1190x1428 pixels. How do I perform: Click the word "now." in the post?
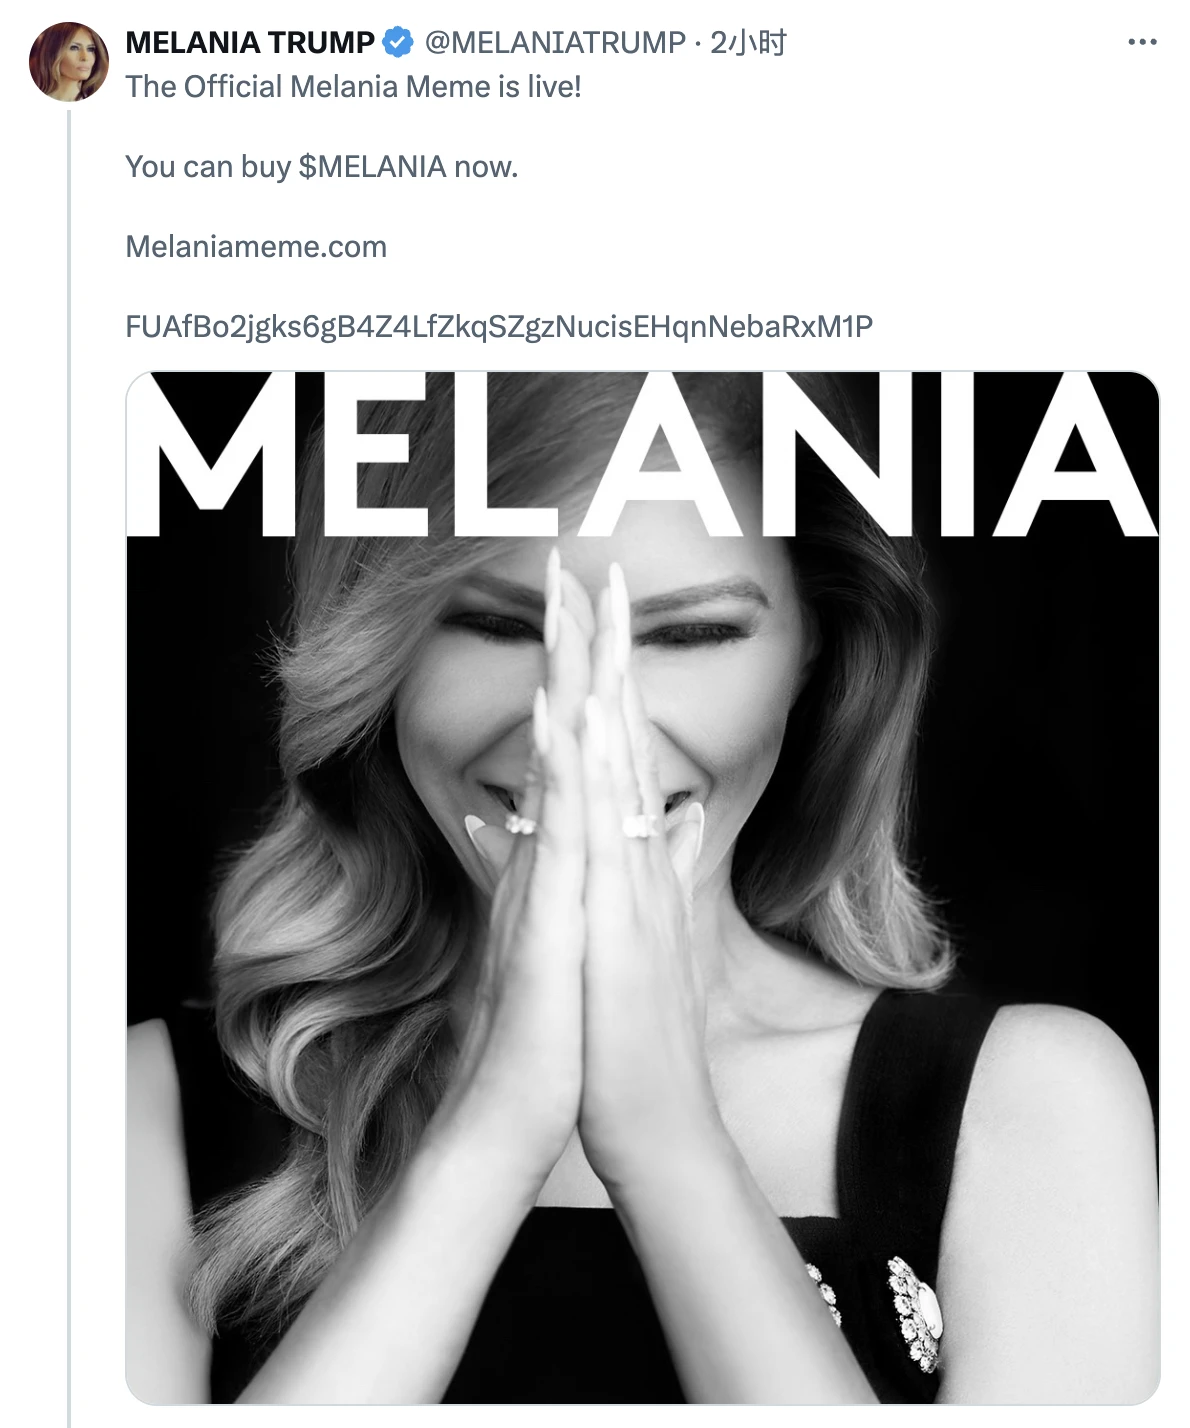(x=486, y=166)
